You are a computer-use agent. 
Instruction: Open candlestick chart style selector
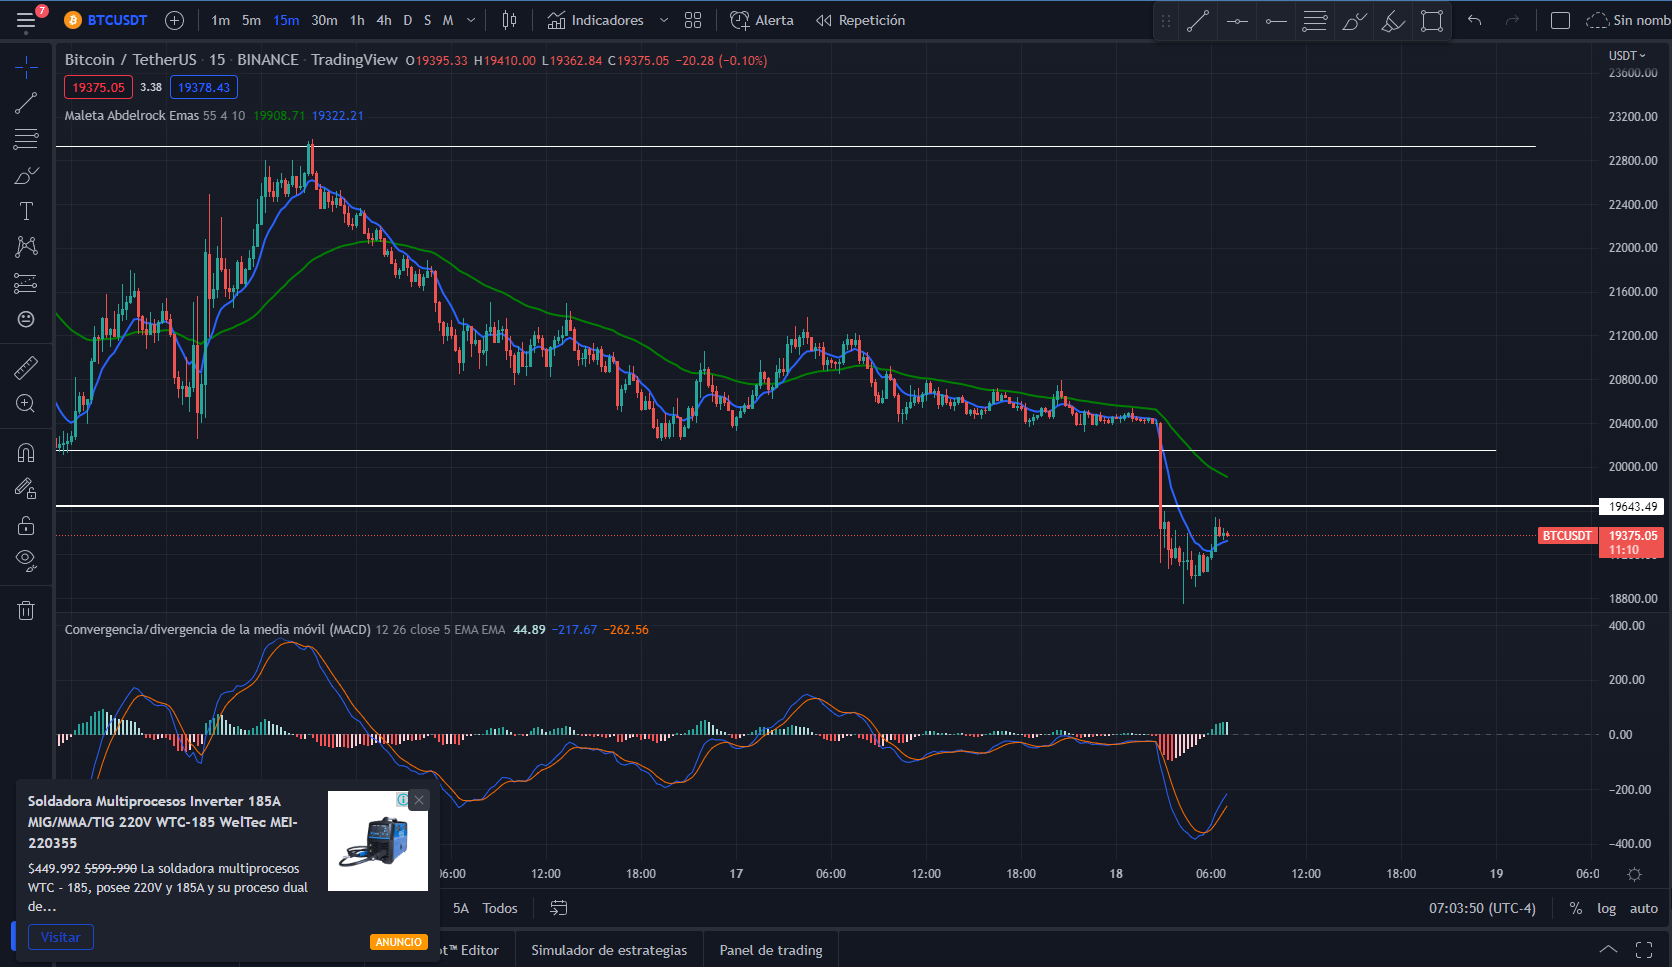pyautogui.click(x=509, y=20)
